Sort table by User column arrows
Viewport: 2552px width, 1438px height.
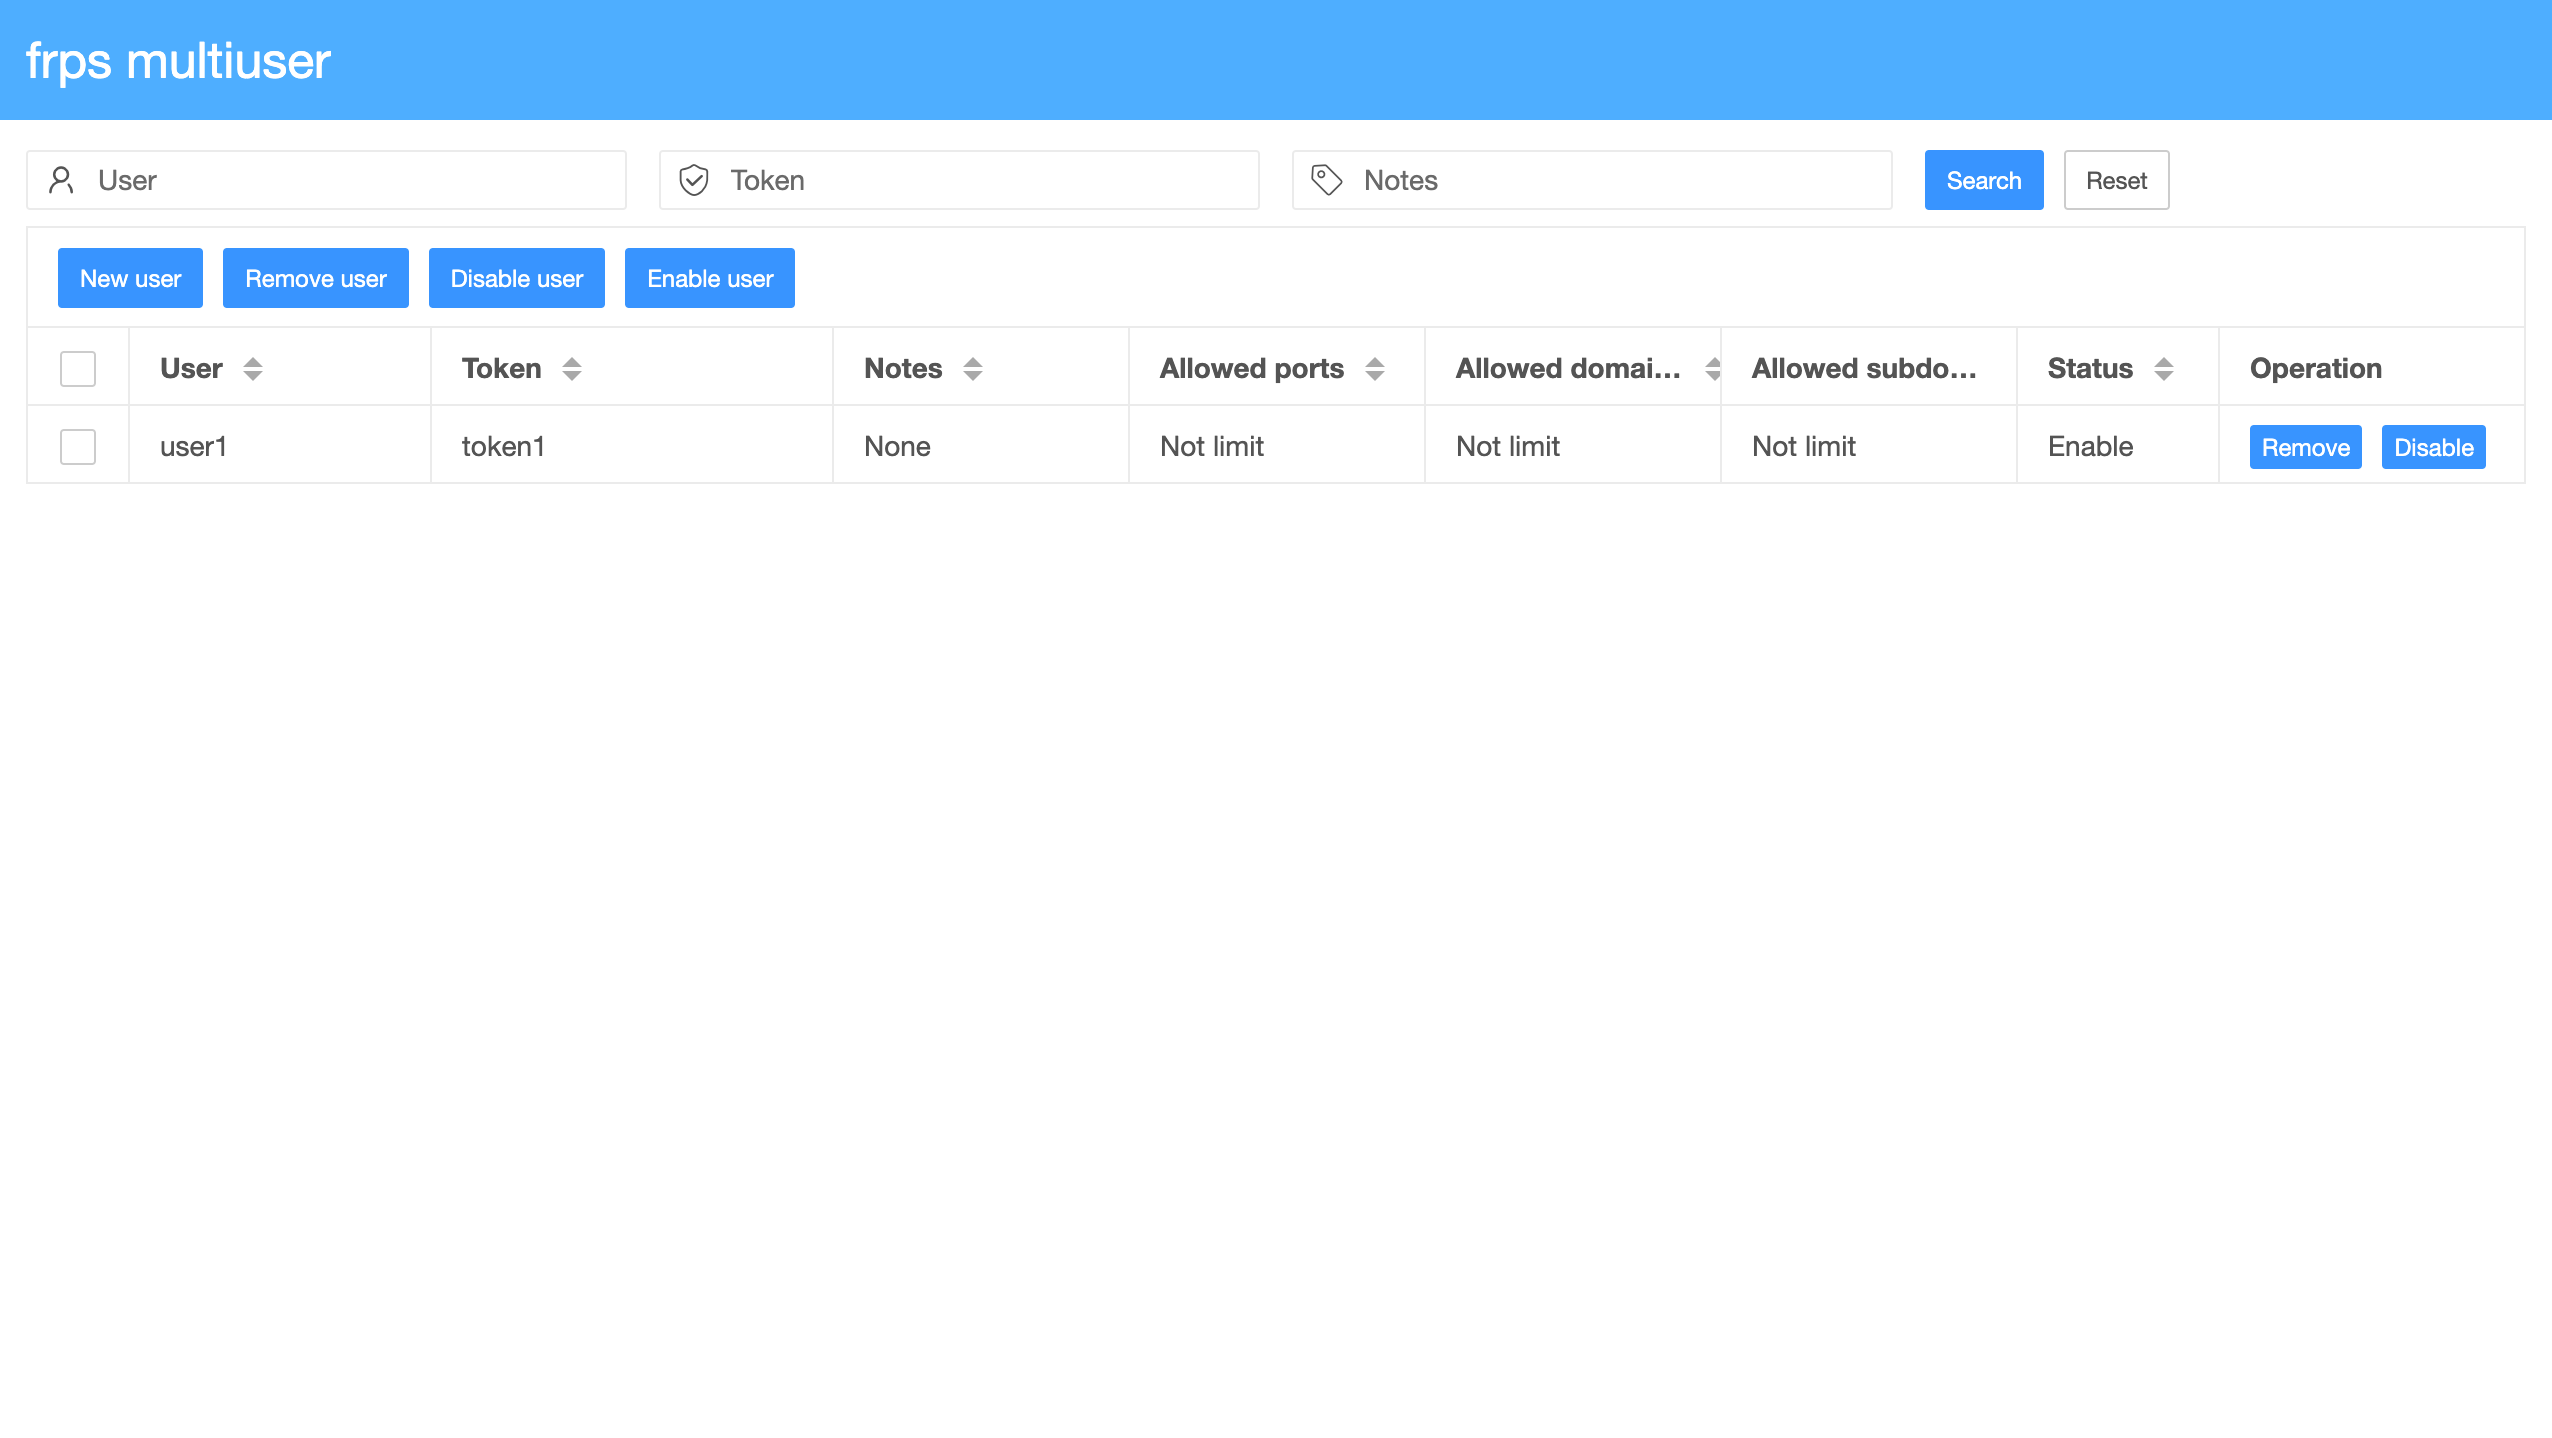point(253,369)
